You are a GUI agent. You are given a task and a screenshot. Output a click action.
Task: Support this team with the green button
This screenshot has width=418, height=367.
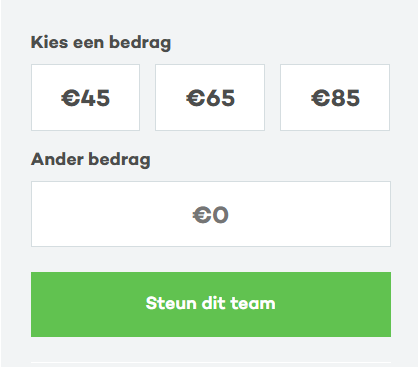[x=211, y=304]
